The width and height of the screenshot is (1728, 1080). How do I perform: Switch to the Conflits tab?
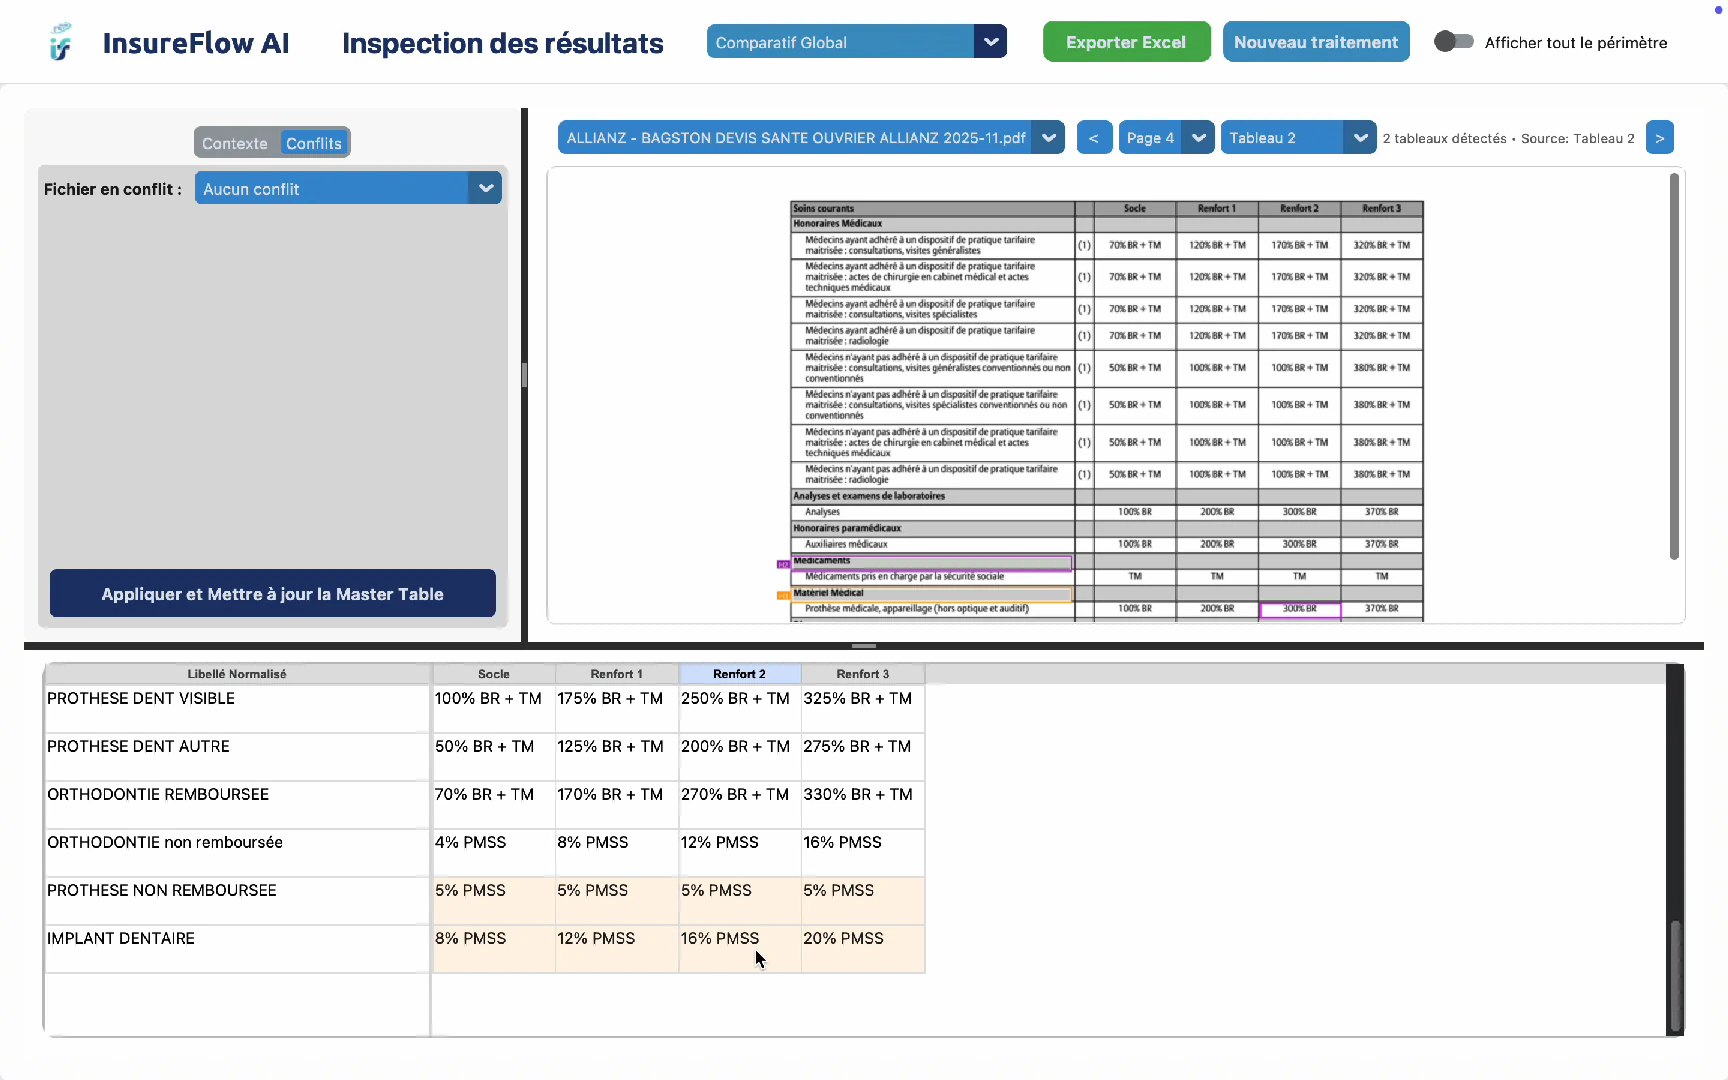tap(314, 143)
